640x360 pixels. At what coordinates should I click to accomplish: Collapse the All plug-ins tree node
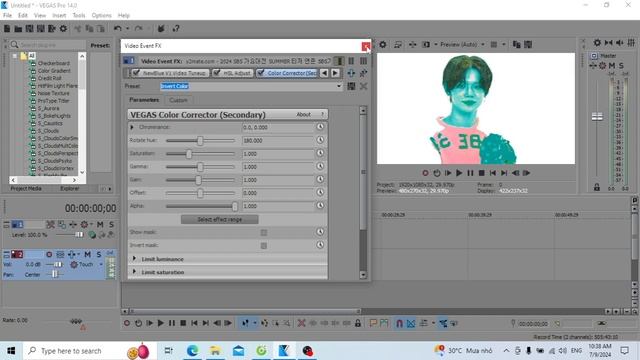pyautogui.click(x=15, y=56)
